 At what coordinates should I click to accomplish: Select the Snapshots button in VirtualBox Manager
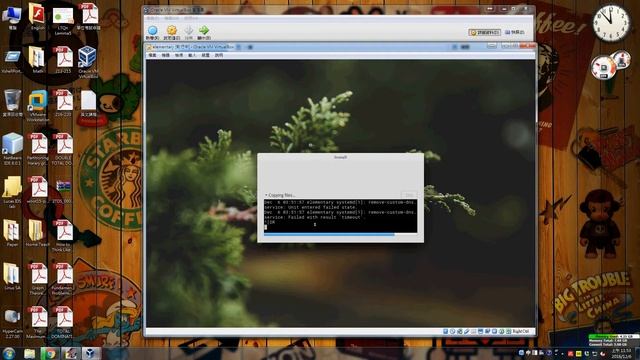[x=515, y=32]
